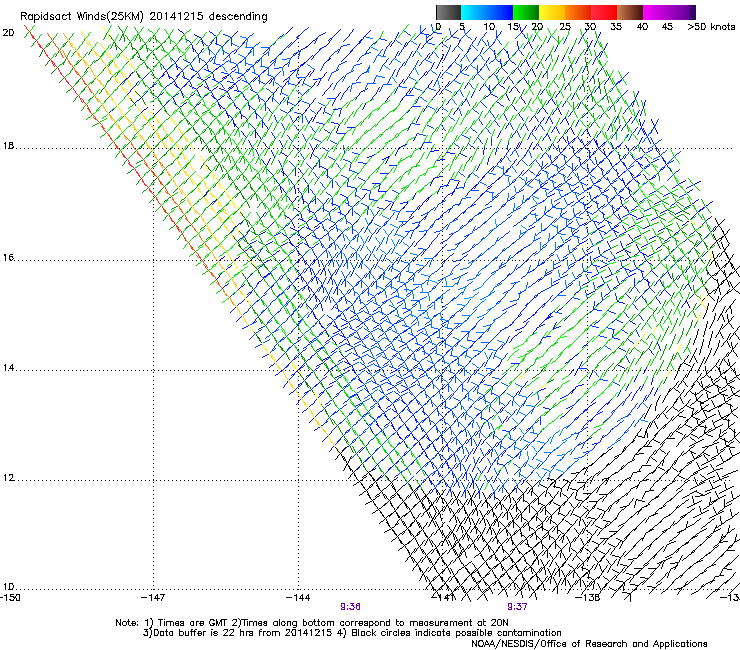Click the brown 35-40 knots color swatch
Viewport: 740px width, 650px height.
point(630,12)
